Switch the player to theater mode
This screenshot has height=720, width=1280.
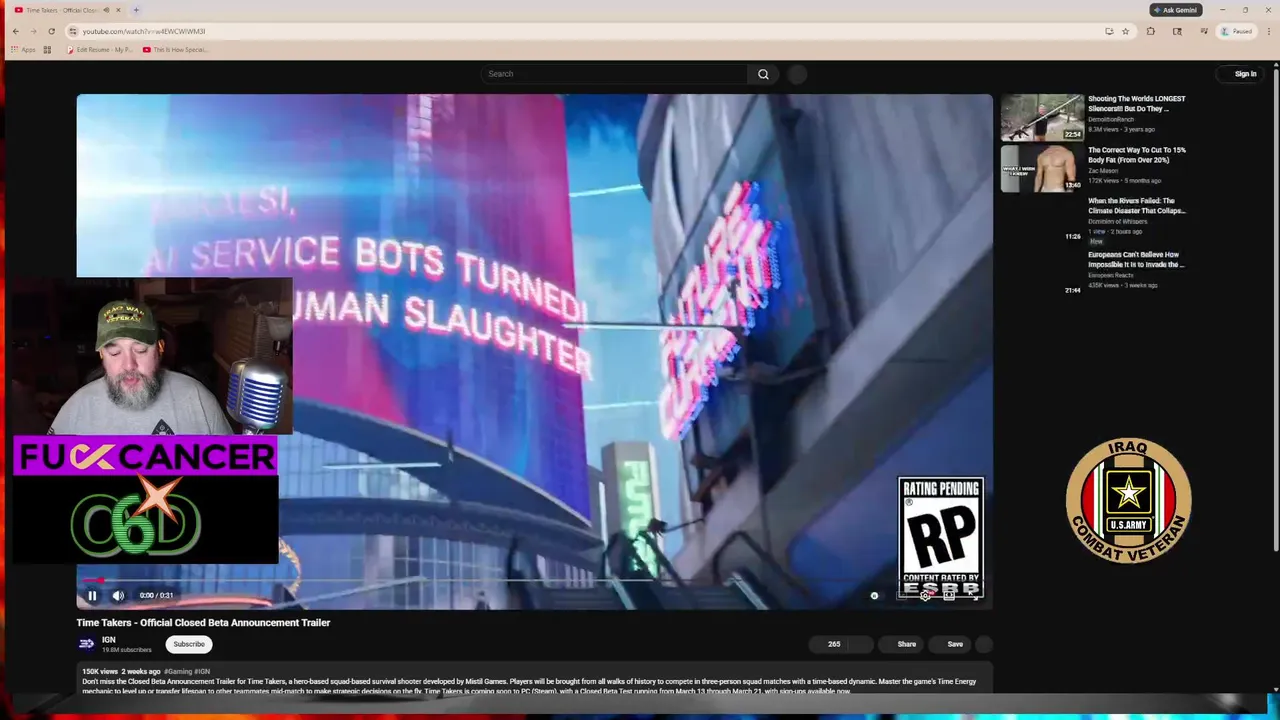(x=949, y=595)
